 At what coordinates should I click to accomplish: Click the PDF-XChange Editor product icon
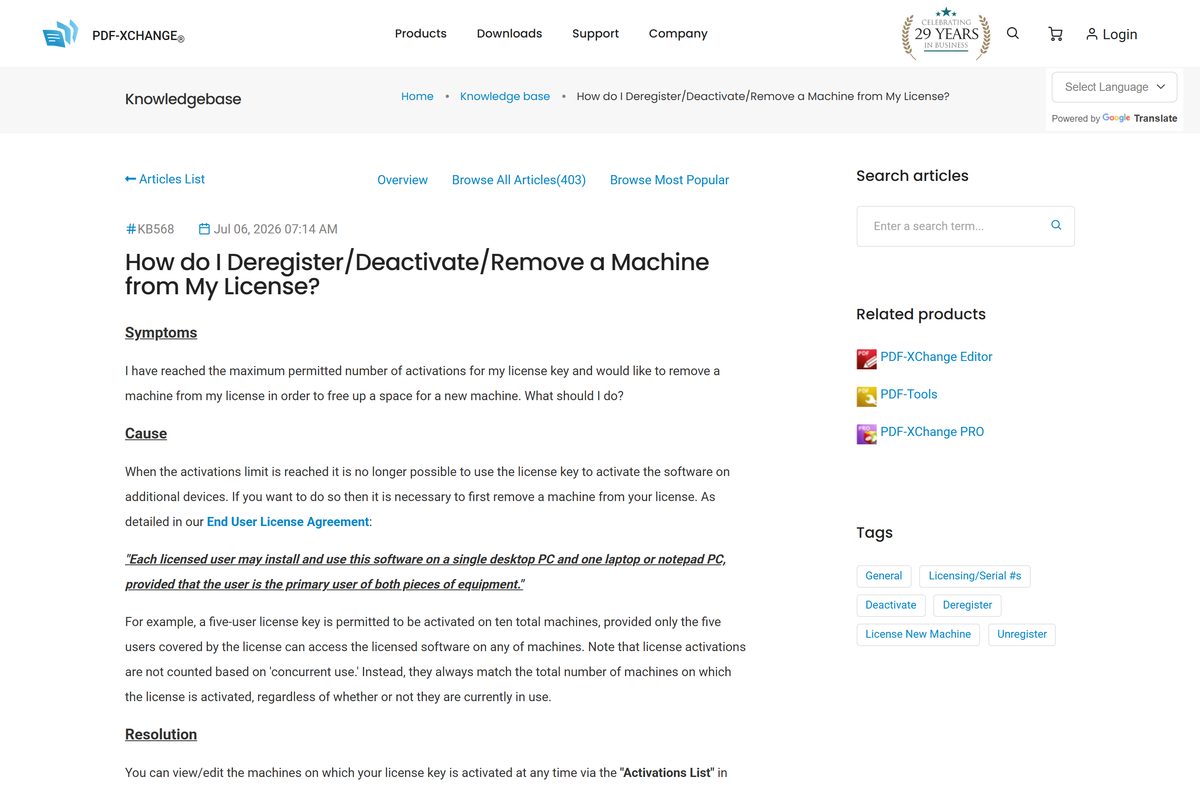pyautogui.click(x=866, y=358)
